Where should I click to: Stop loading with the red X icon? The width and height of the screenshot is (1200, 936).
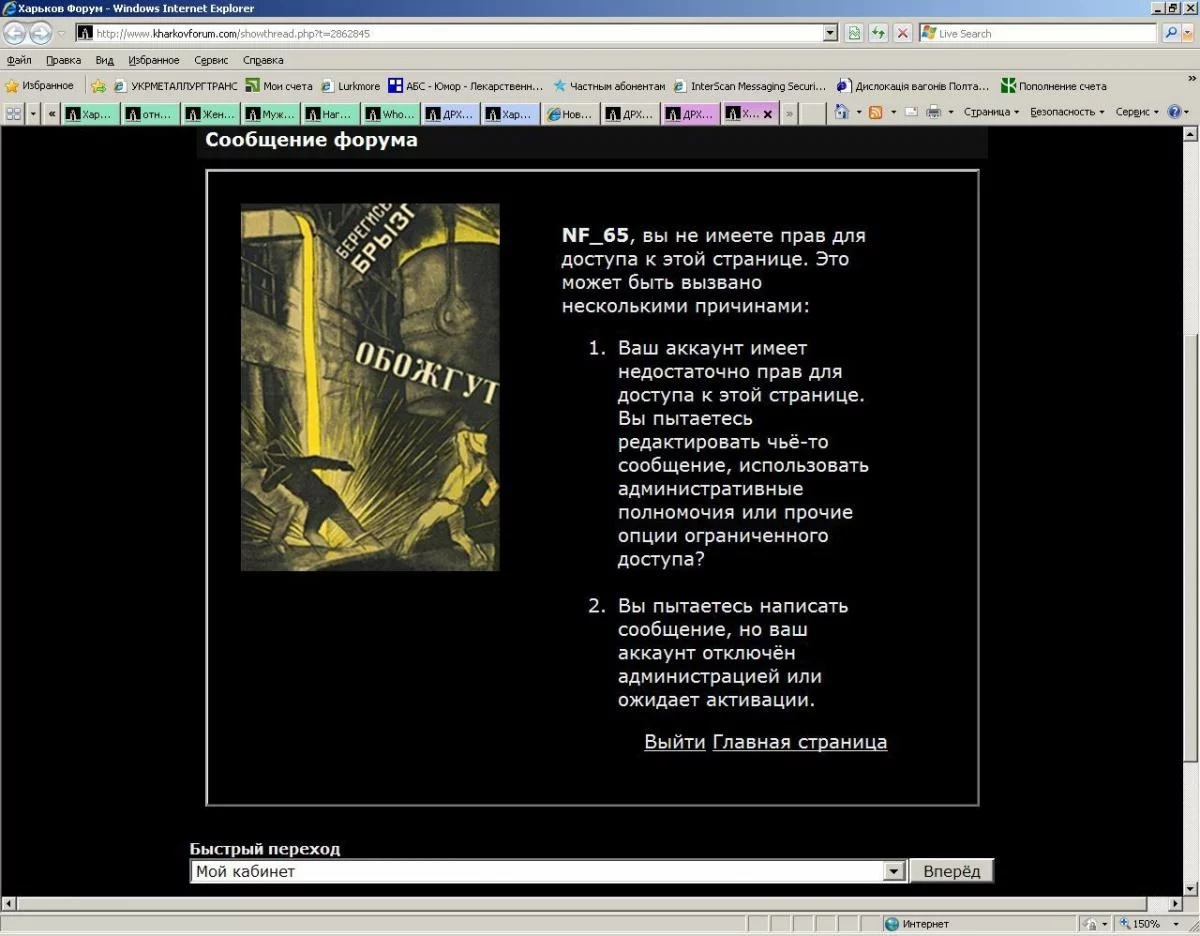point(903,33)
